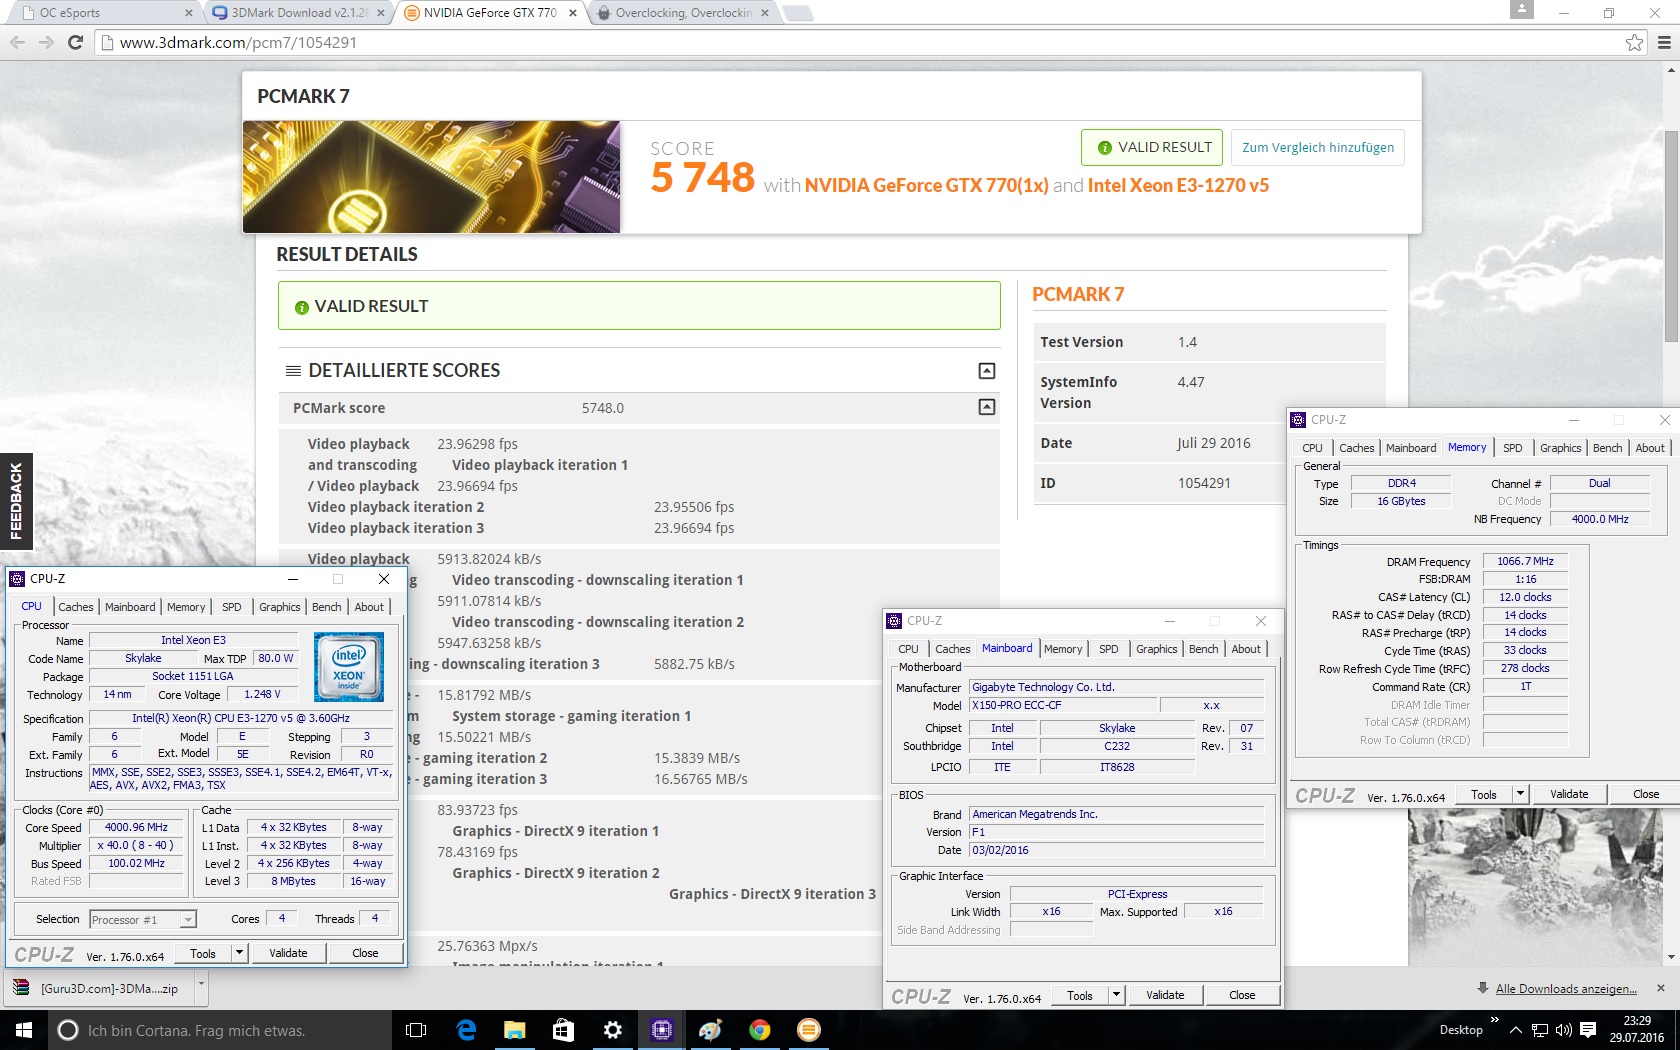This screenshot has width=1680, height=1050.
Task: Click the browser forward arrow
Action: 46,42
